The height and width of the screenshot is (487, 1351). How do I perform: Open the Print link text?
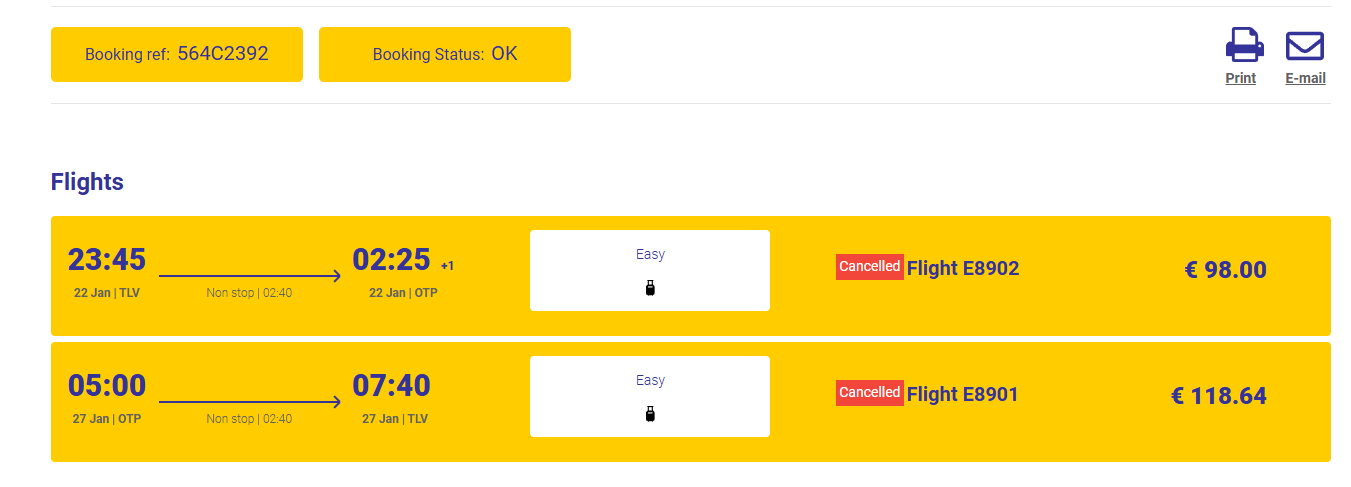(x=1241, y=78)
